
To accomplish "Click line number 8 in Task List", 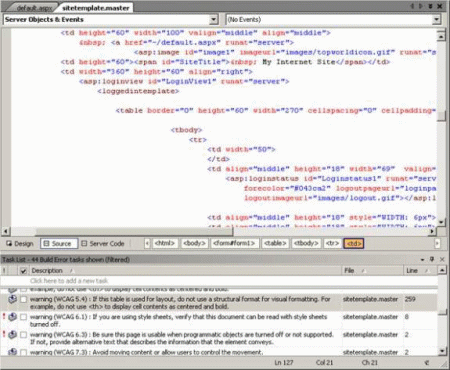I will click(407, 317).
